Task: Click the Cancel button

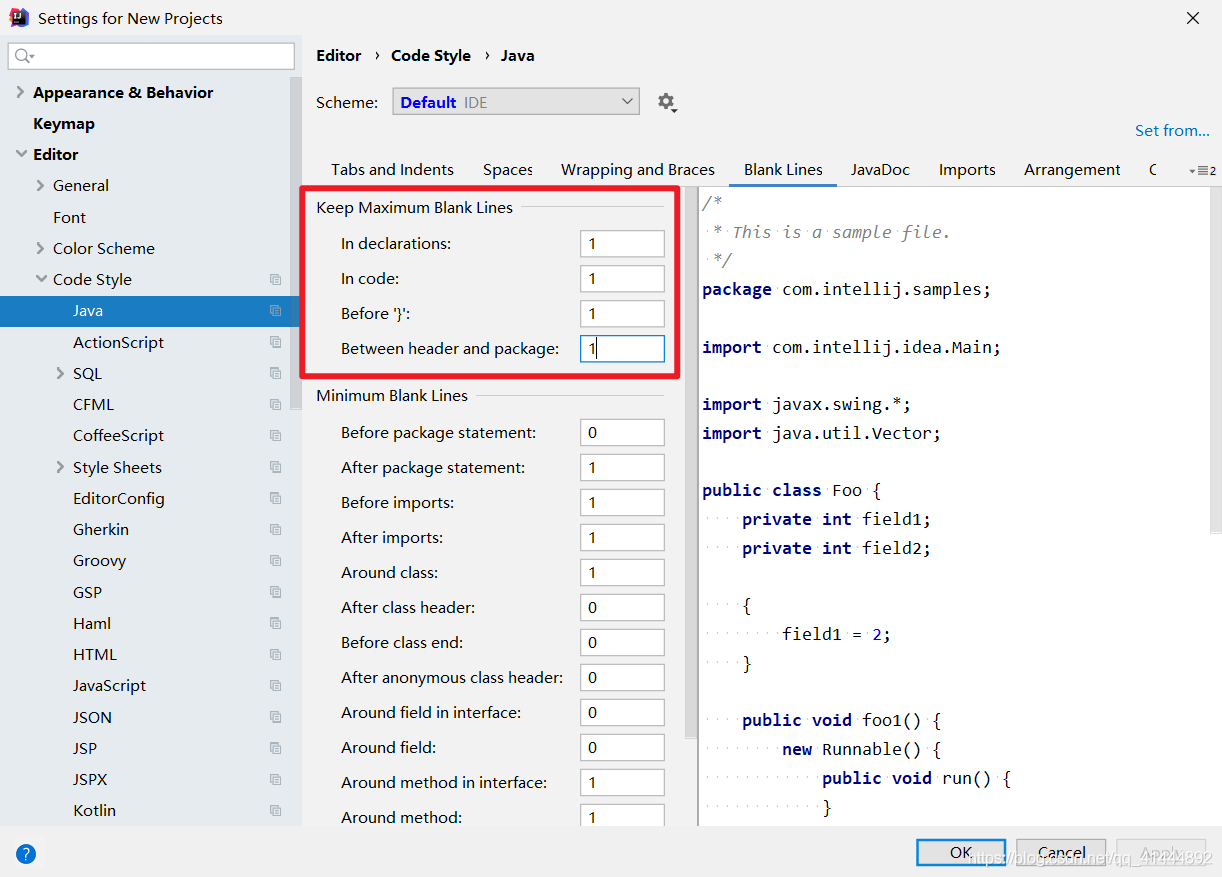Action: (x=1061, y=852)
